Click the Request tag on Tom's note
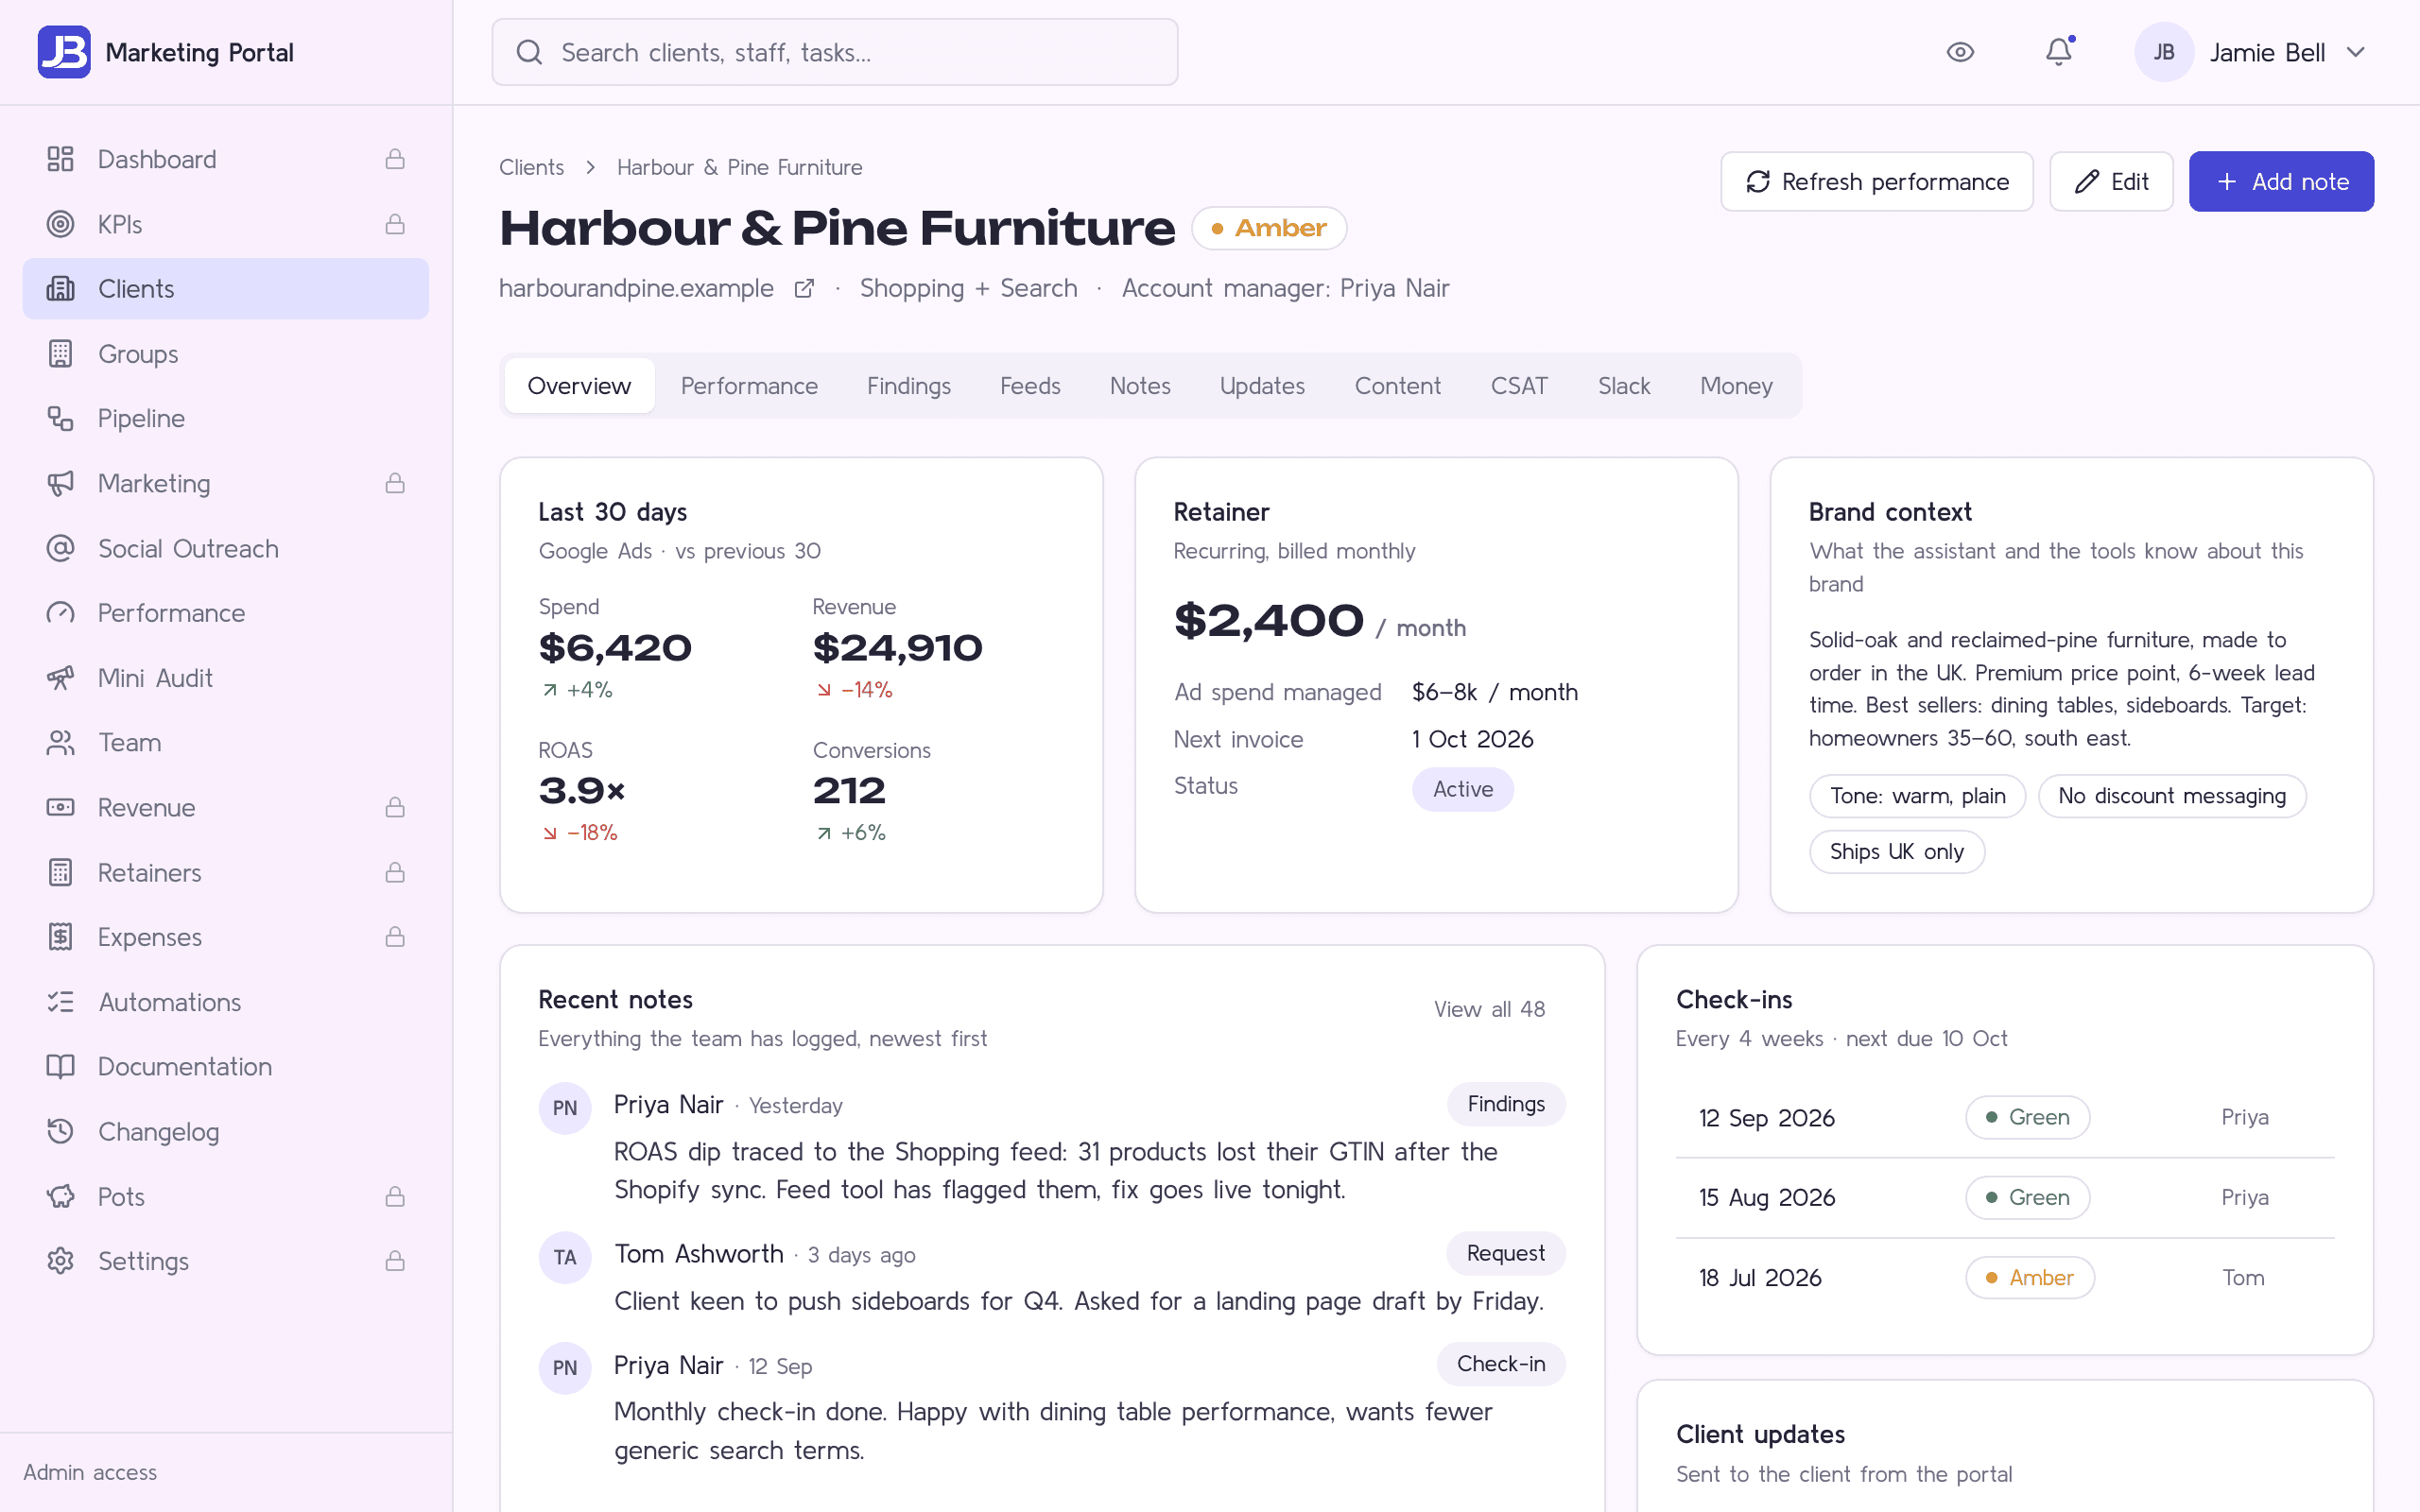 (x=1506, y=1253)
